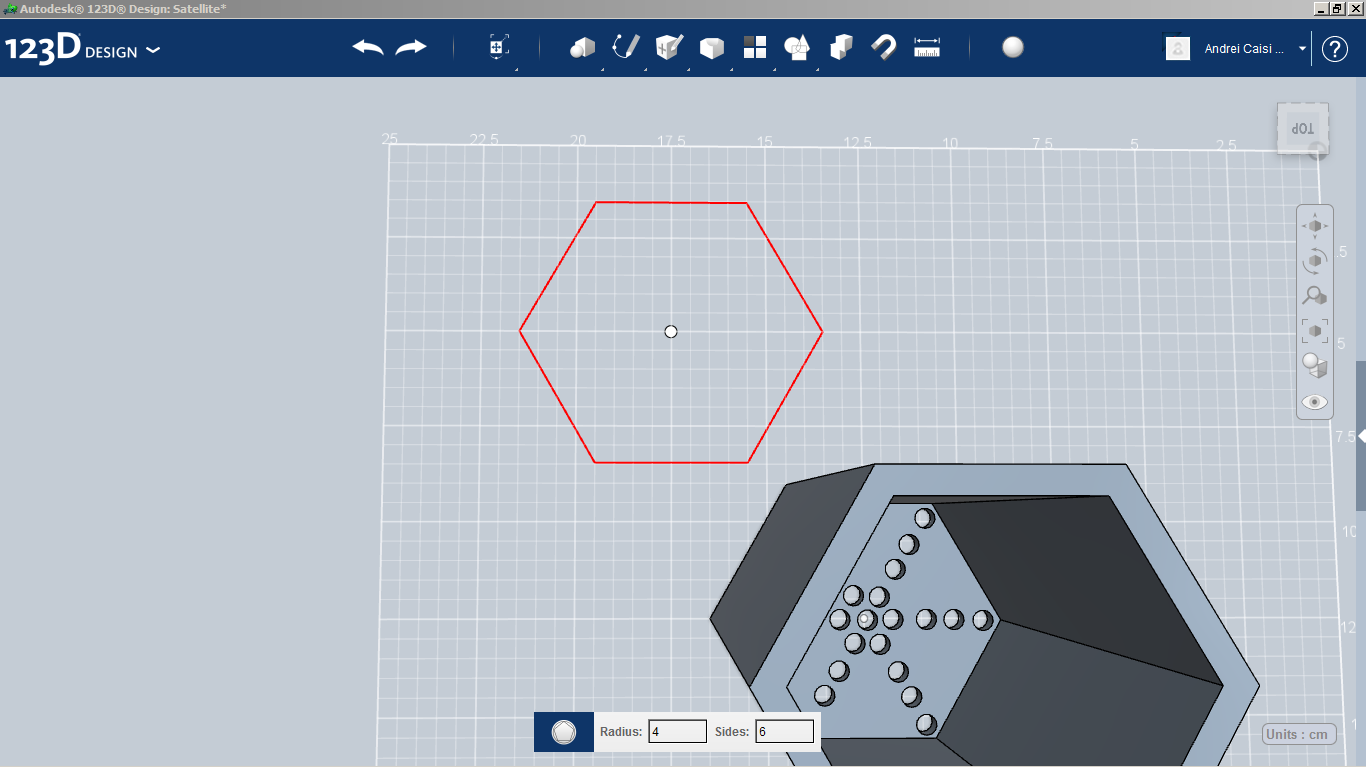Open the Sketch tools menu
The width and height of the screenshot is (1366, 768).
point(625,47)
